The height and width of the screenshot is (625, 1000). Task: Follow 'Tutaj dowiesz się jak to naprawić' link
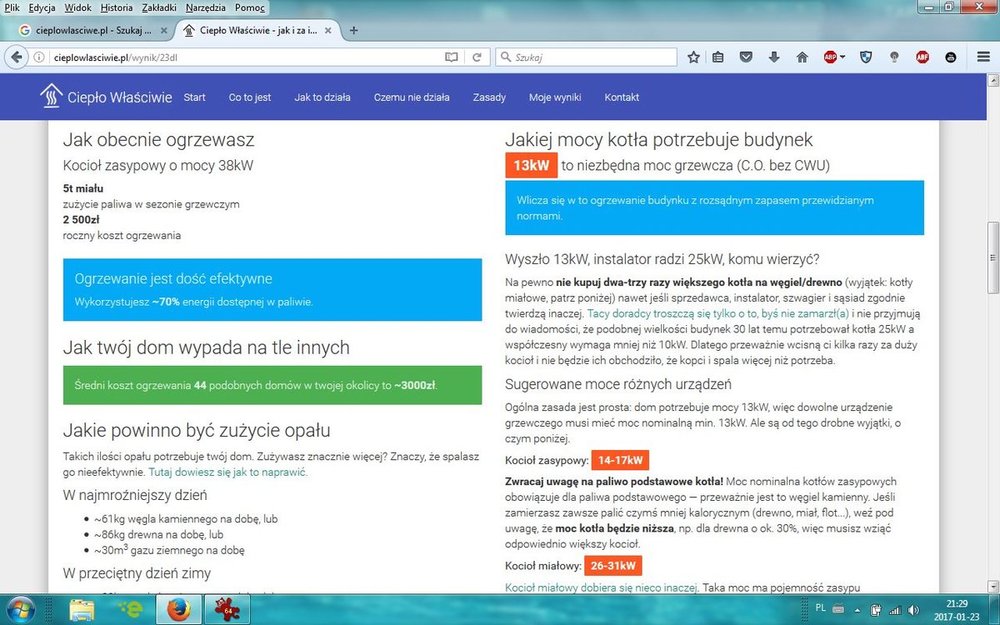[x=228, y=471]
